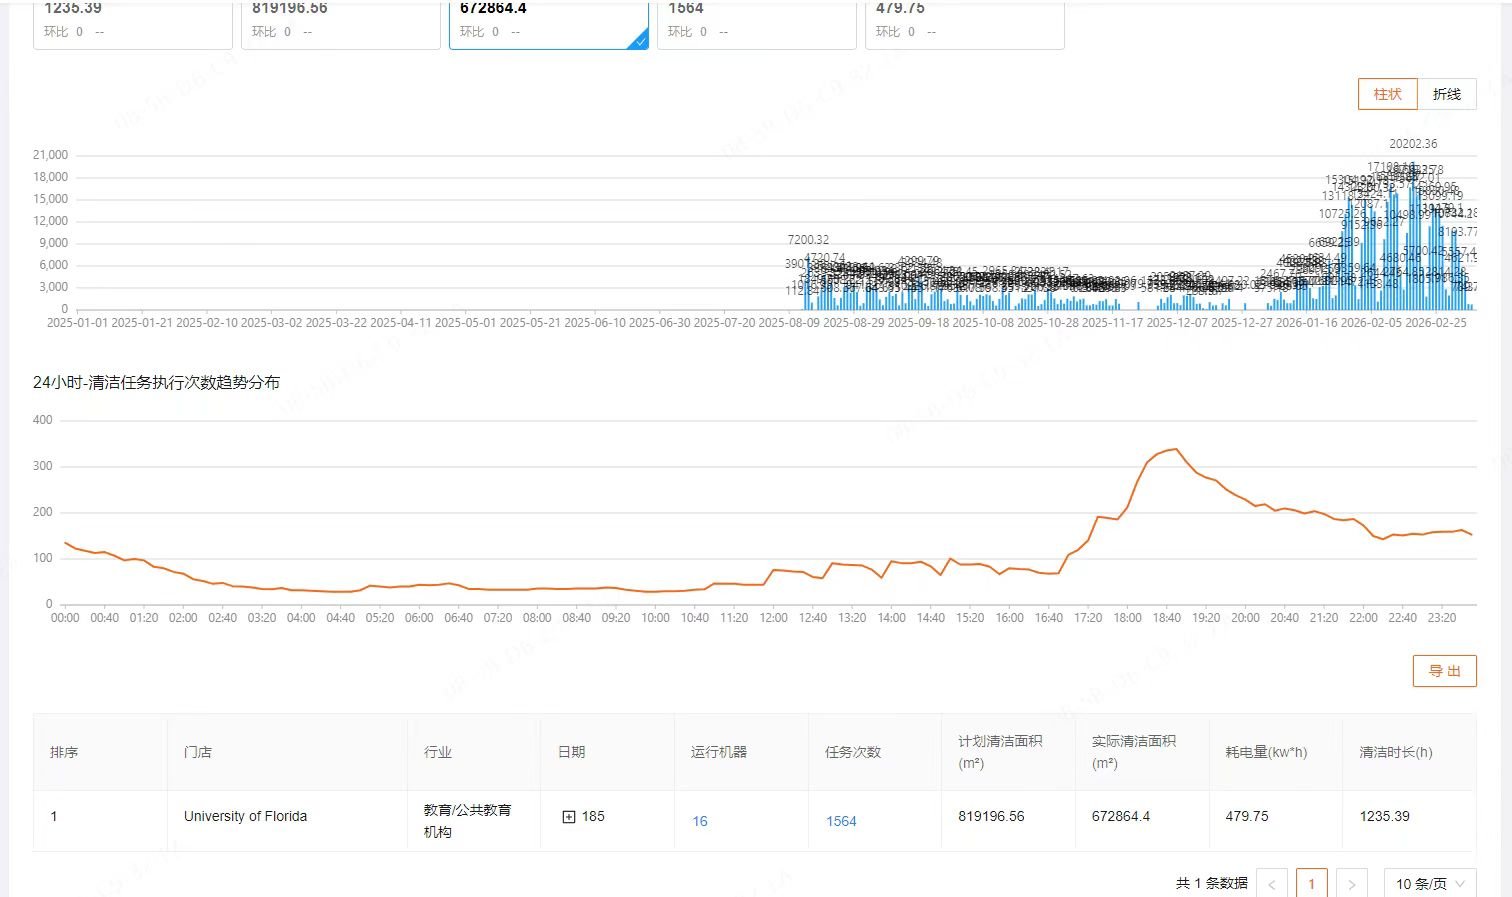This screenshot has height=897, width=1512.
Task: Switch chart to 柱状 bar view
Action: click(1387, 94)
